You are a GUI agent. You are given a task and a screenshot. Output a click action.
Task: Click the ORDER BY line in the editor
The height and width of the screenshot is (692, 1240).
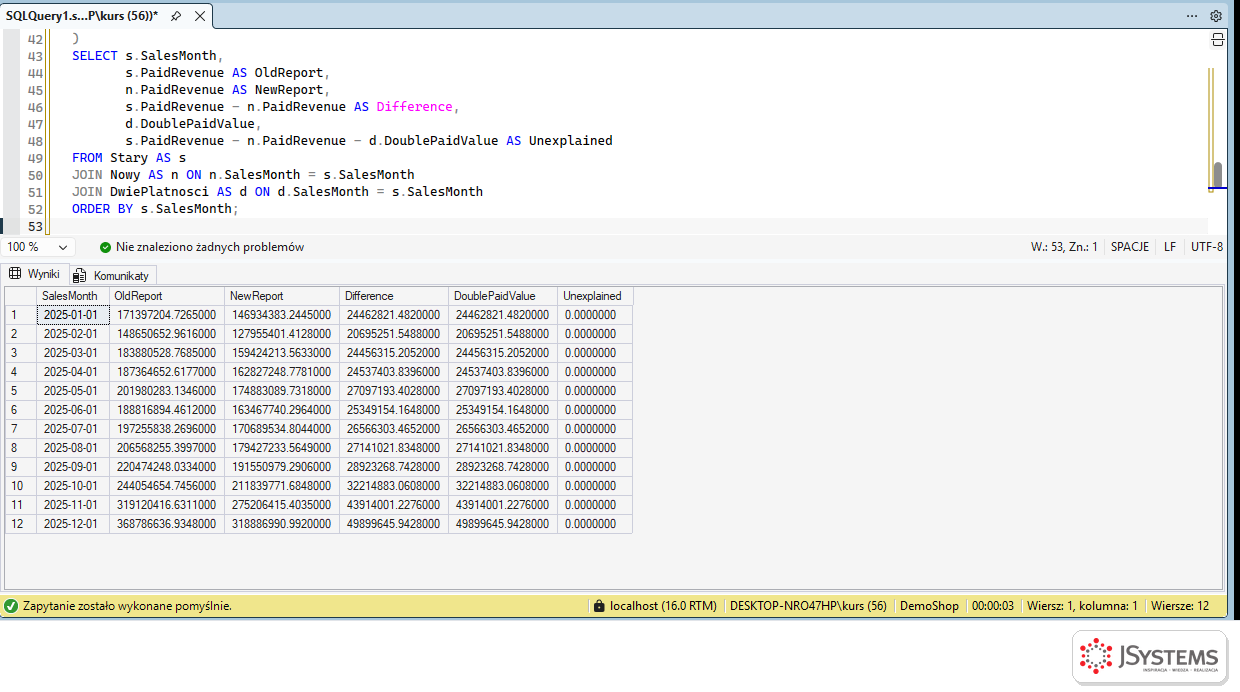click(156, 209)
